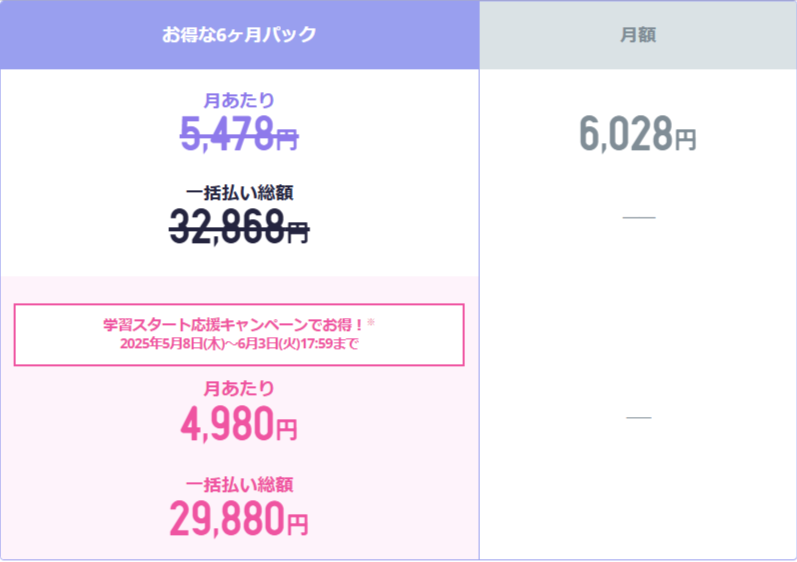Select the お得な6ヶ月パック column header
Viewport: 797px width, 562px height.
click(x=239, y=35)
